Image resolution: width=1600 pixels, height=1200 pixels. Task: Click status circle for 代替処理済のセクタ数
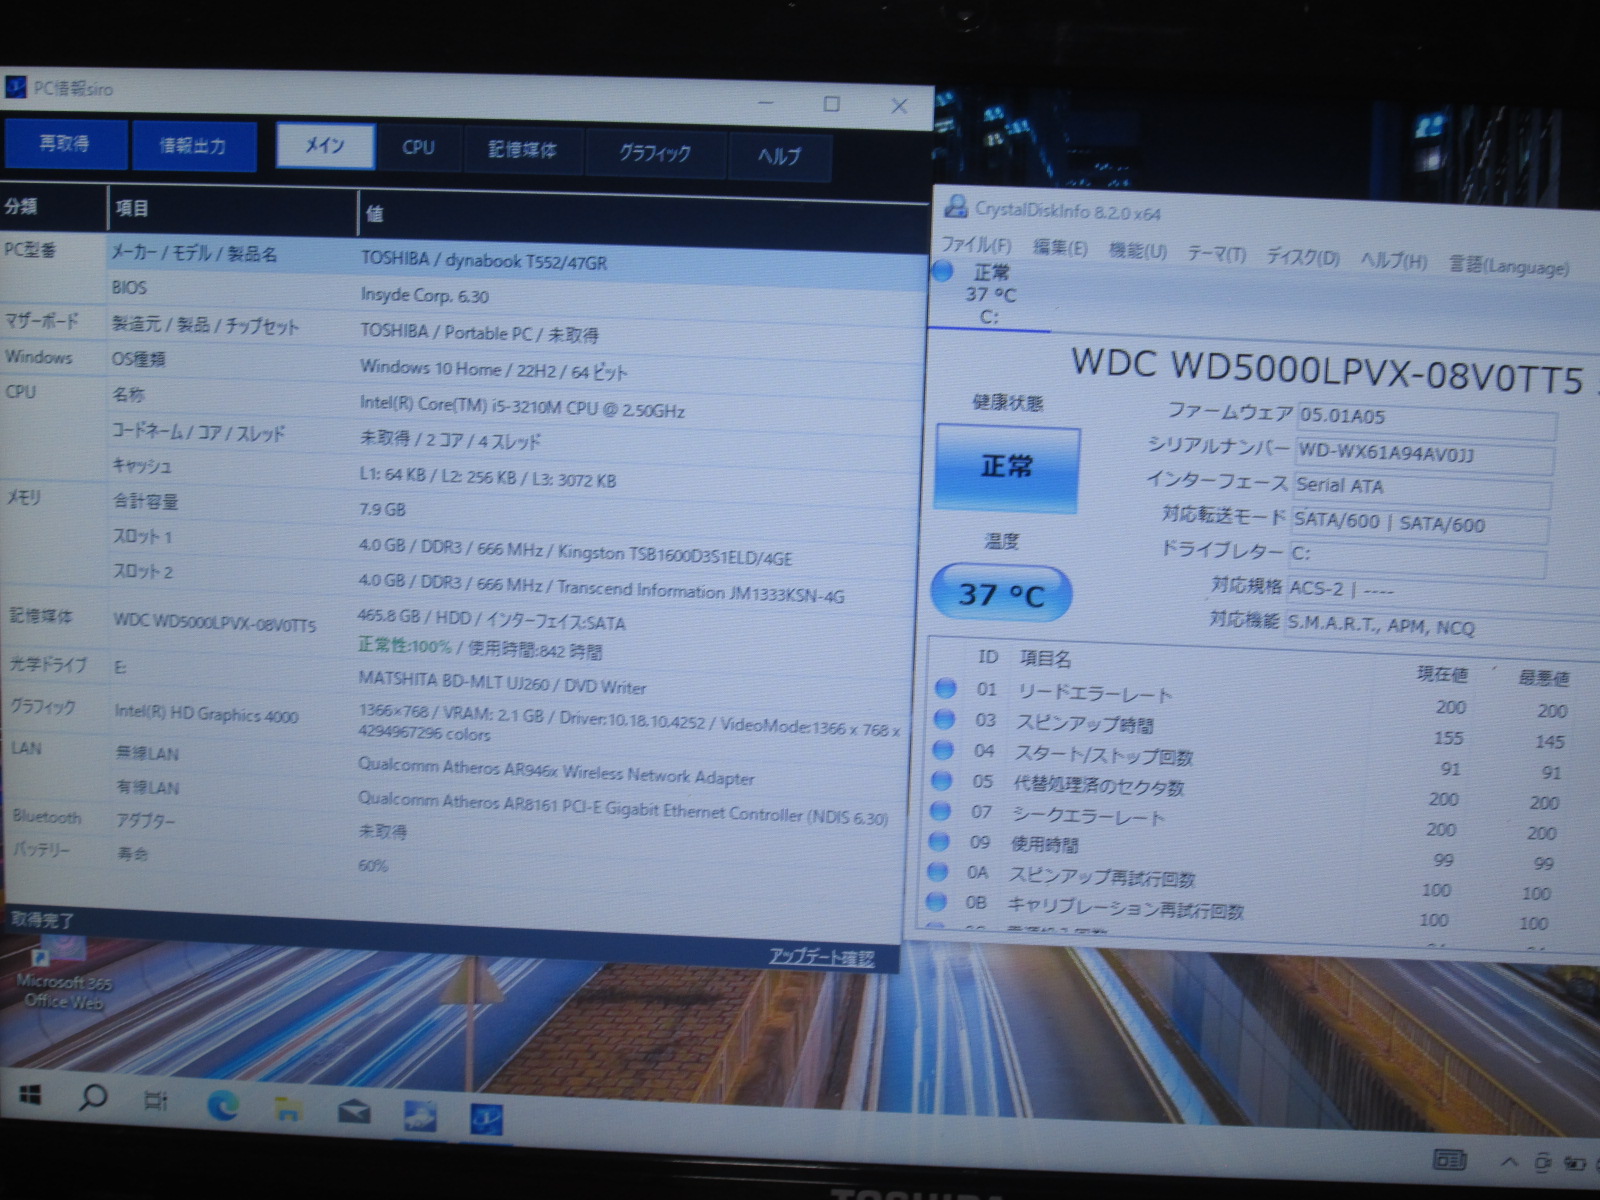tap(941, 779)
